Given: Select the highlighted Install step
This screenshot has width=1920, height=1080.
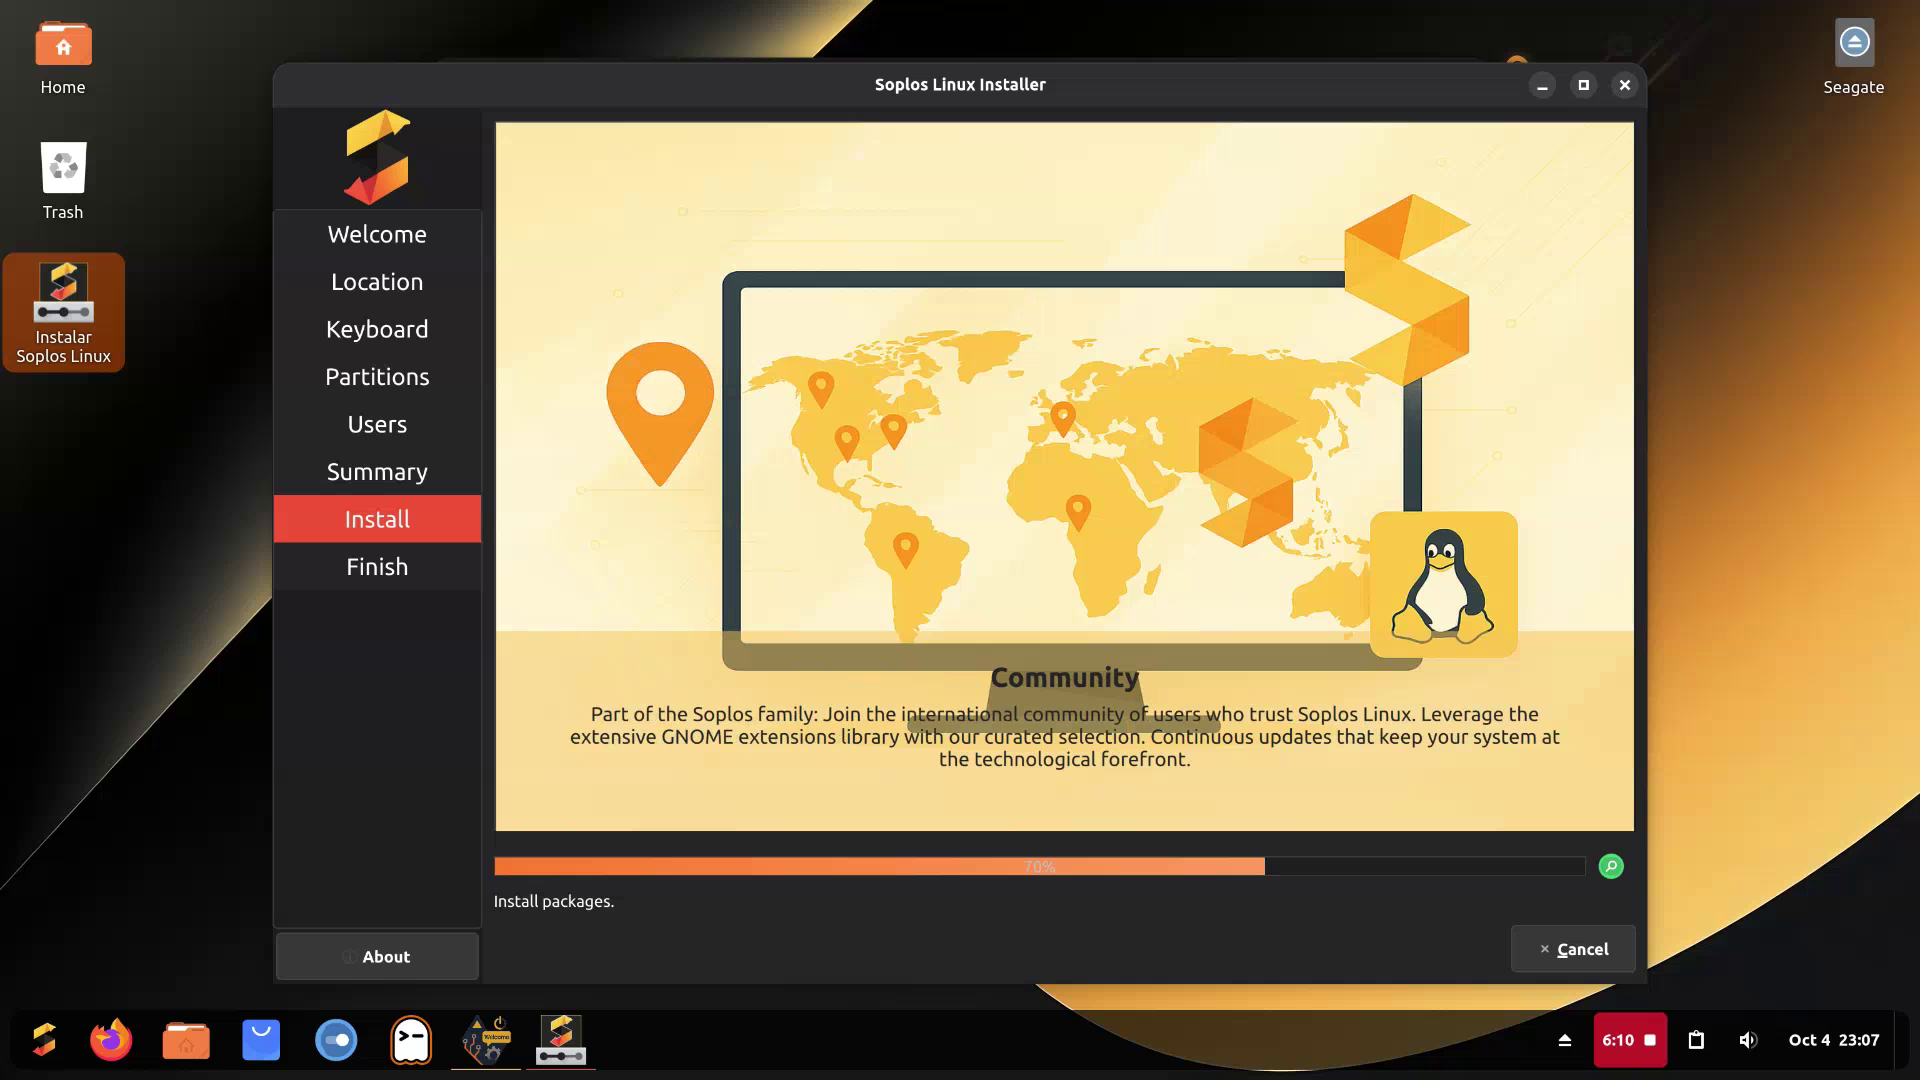Looking at the screenshot, I should (x=377, y=519).
